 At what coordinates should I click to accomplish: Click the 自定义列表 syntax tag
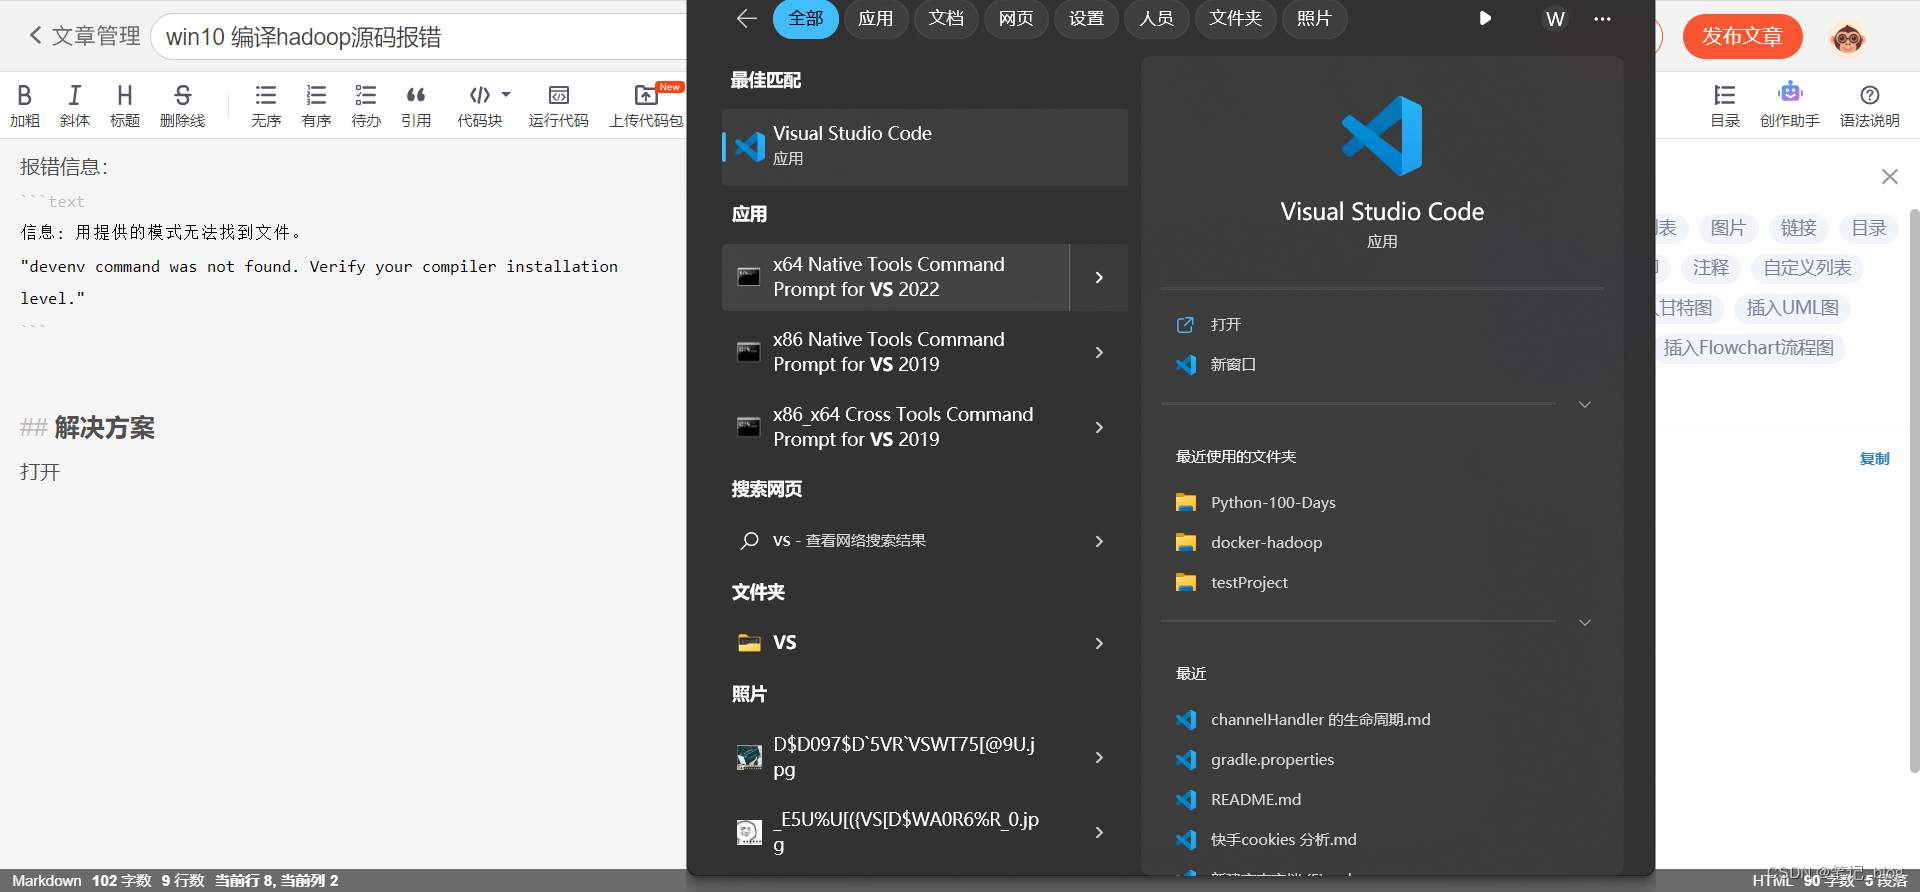click(x=1807, y=268)
